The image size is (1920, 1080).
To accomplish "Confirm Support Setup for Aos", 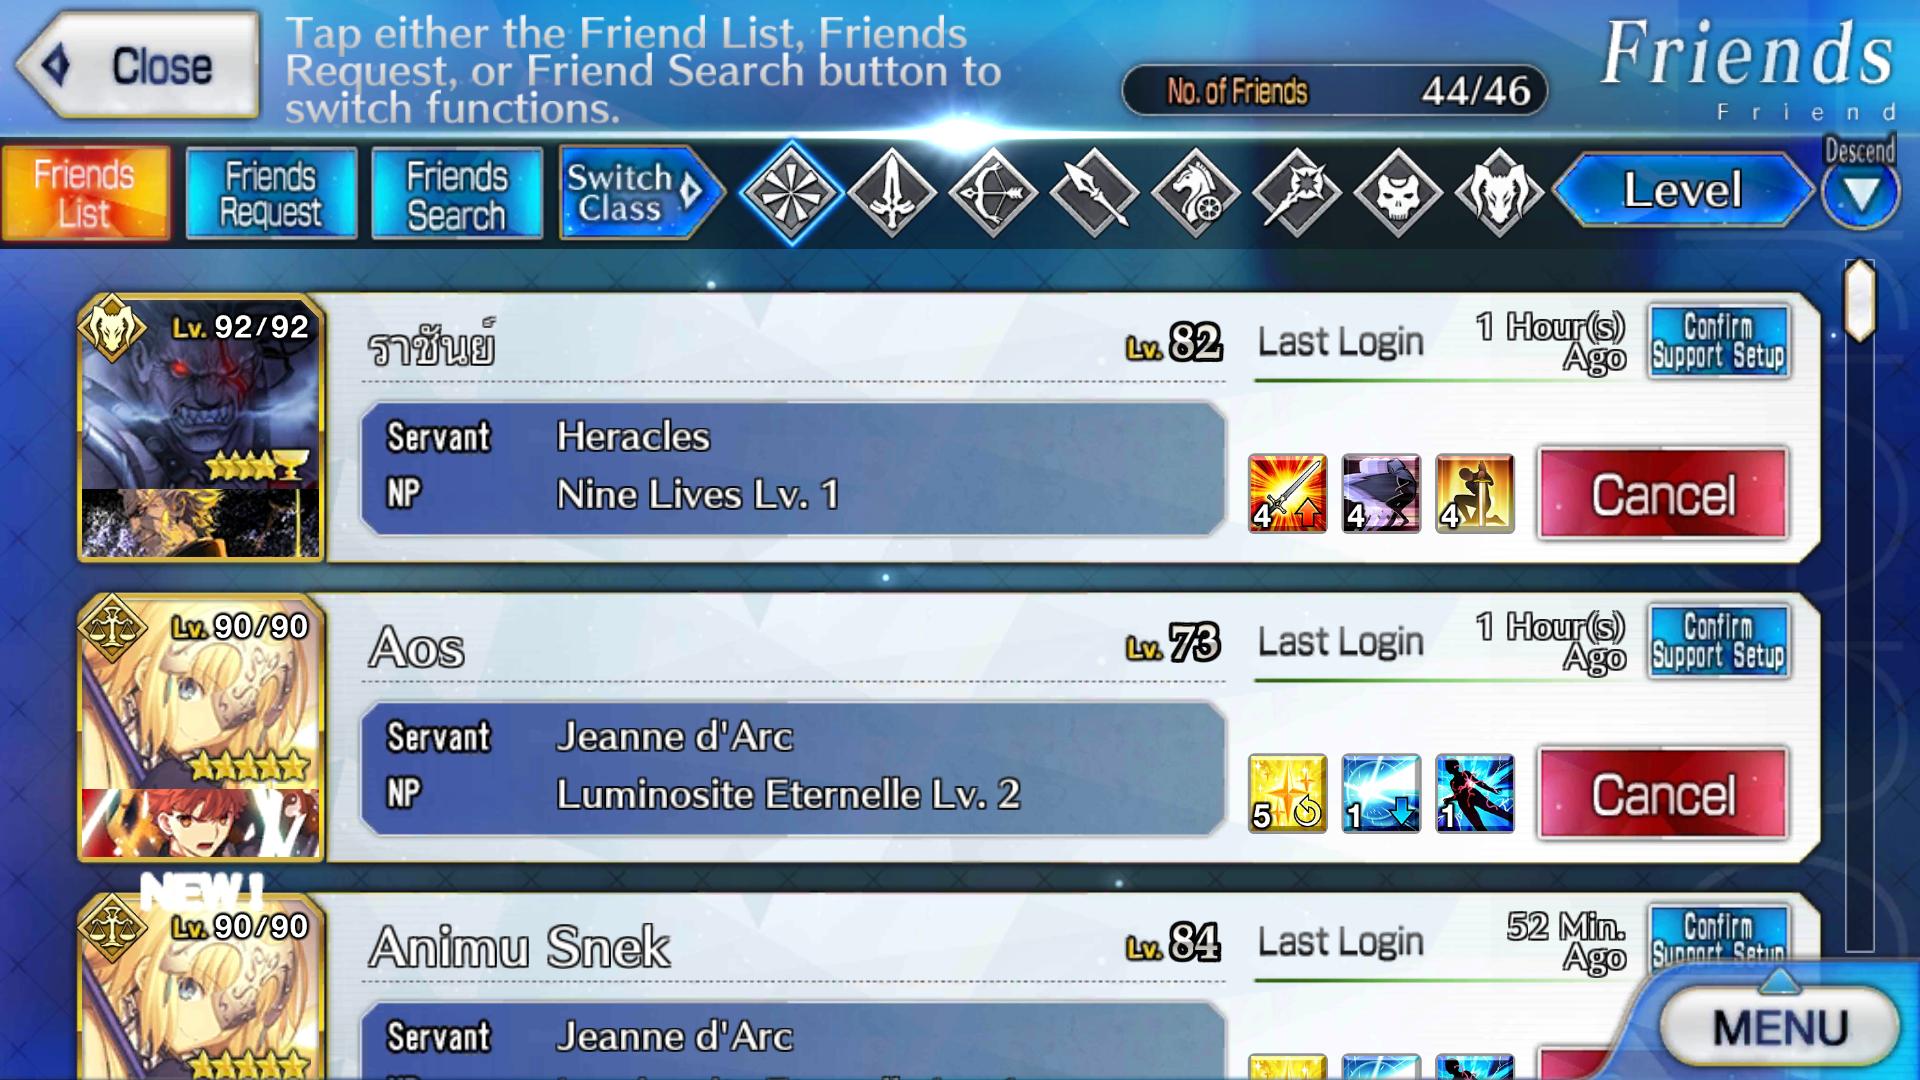I will 1719,641.
